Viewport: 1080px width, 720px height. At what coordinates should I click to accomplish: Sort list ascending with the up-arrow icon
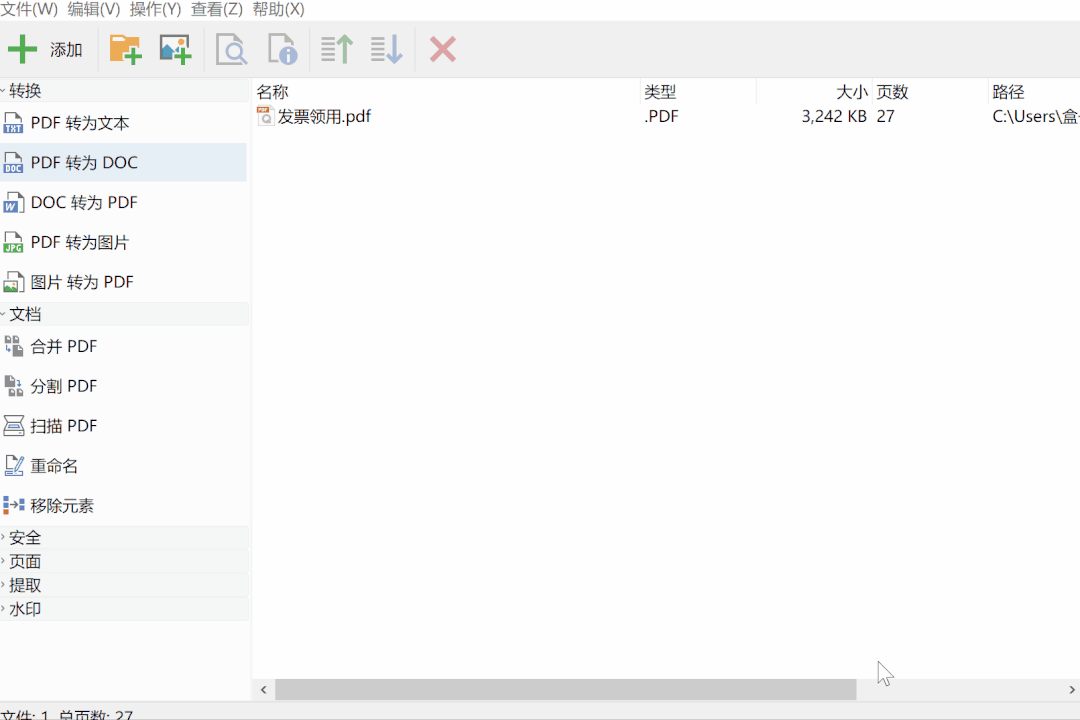[335, 48]
